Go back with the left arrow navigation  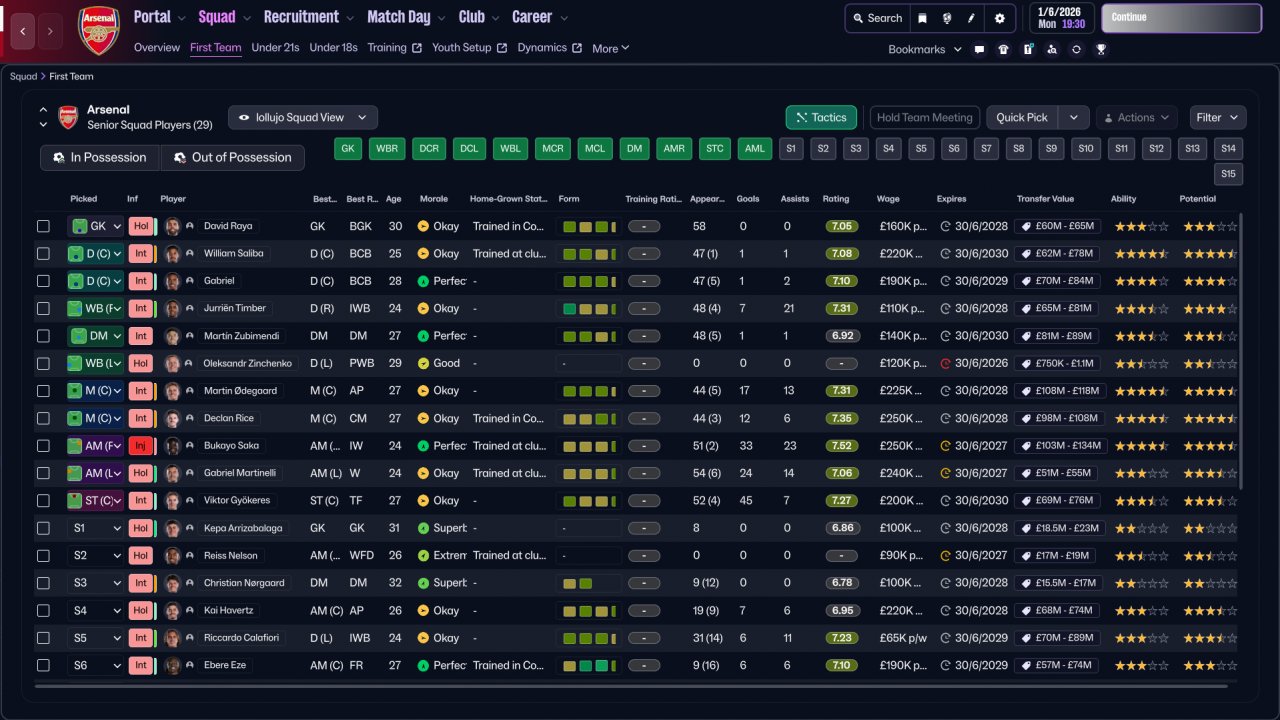(23, 31)
